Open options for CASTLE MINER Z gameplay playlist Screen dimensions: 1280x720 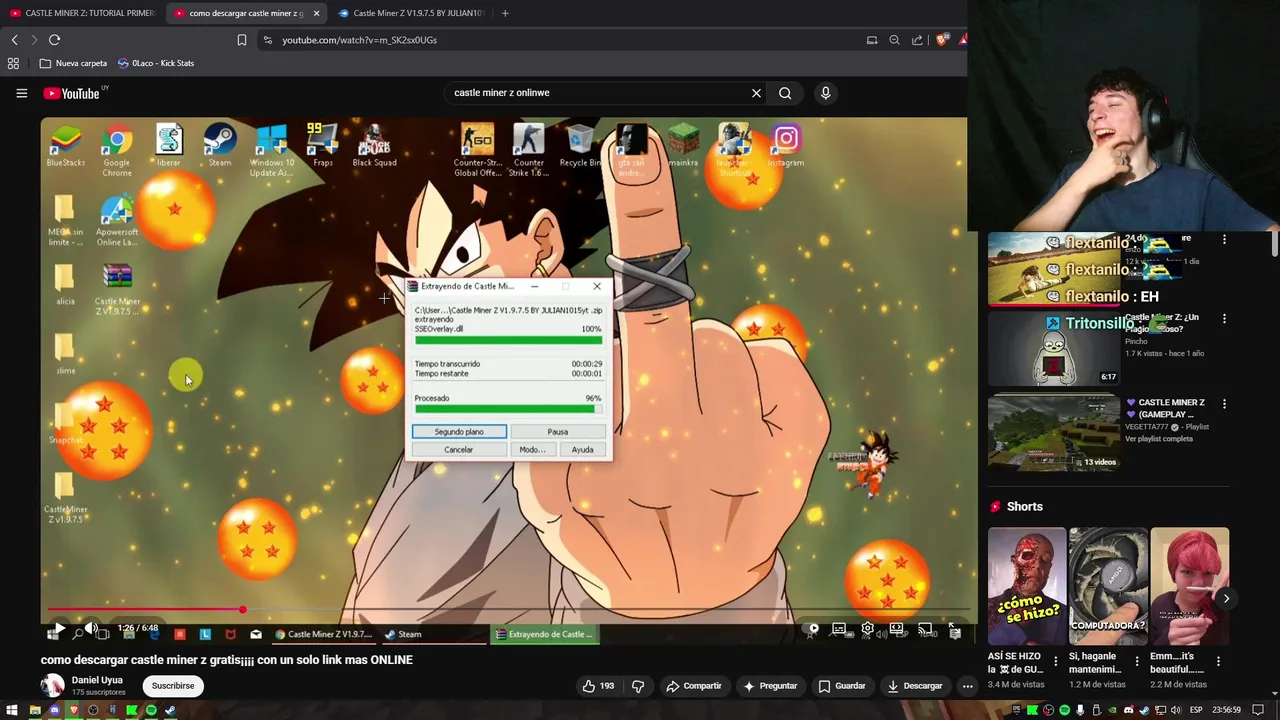click(x=1225, y=404)
